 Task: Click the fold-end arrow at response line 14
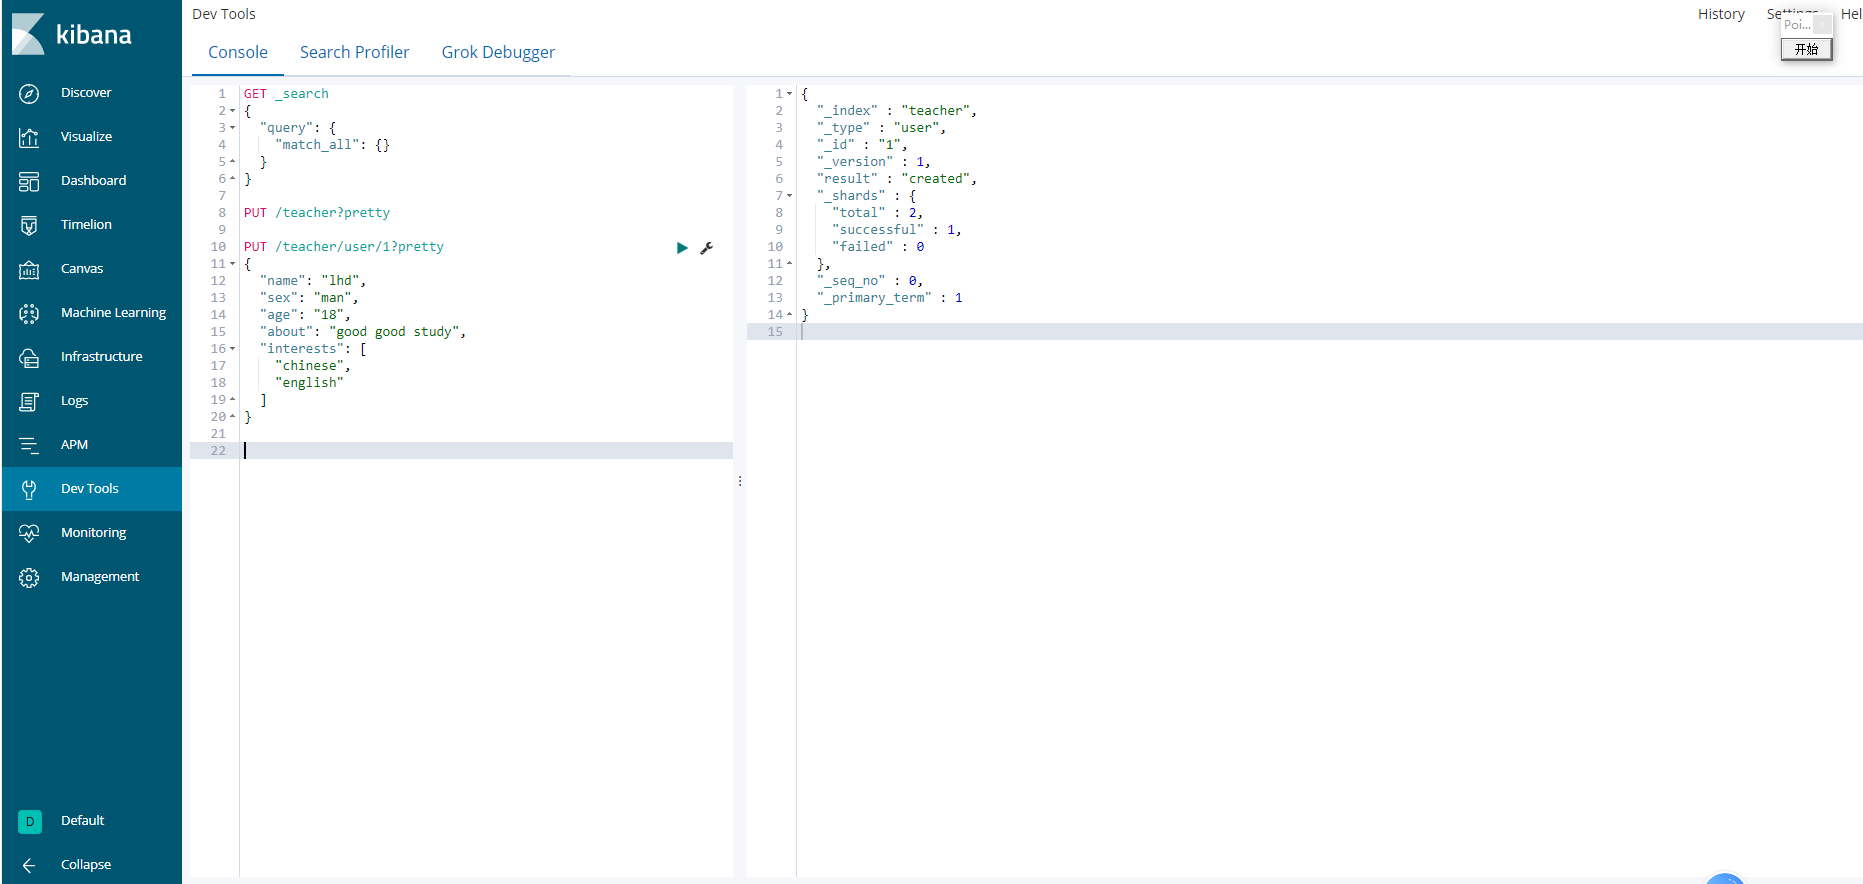pos(790,315)
